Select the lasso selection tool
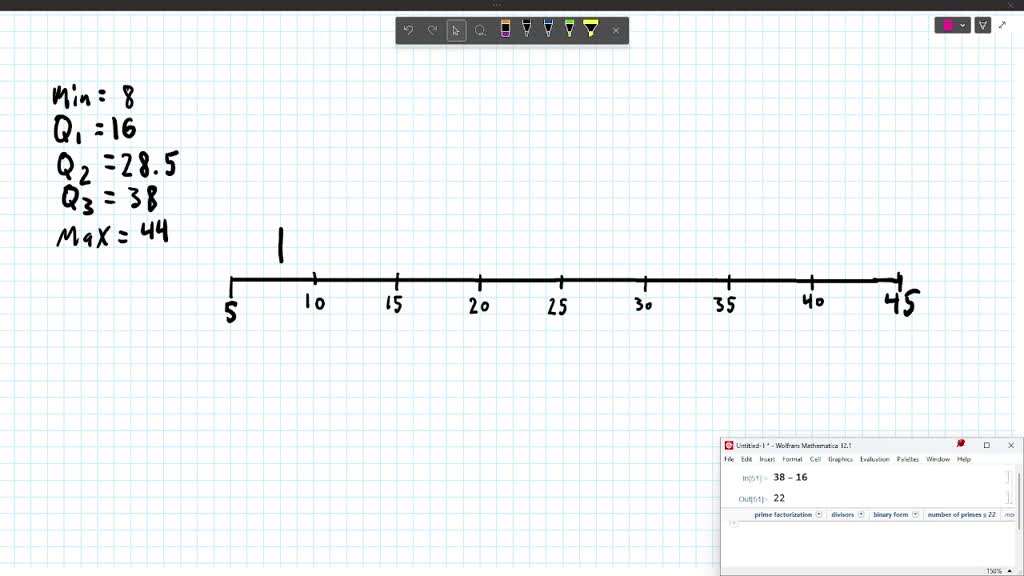Image resolution: width=1024 pixels, height=576 pixels. (x=480, y=30)
